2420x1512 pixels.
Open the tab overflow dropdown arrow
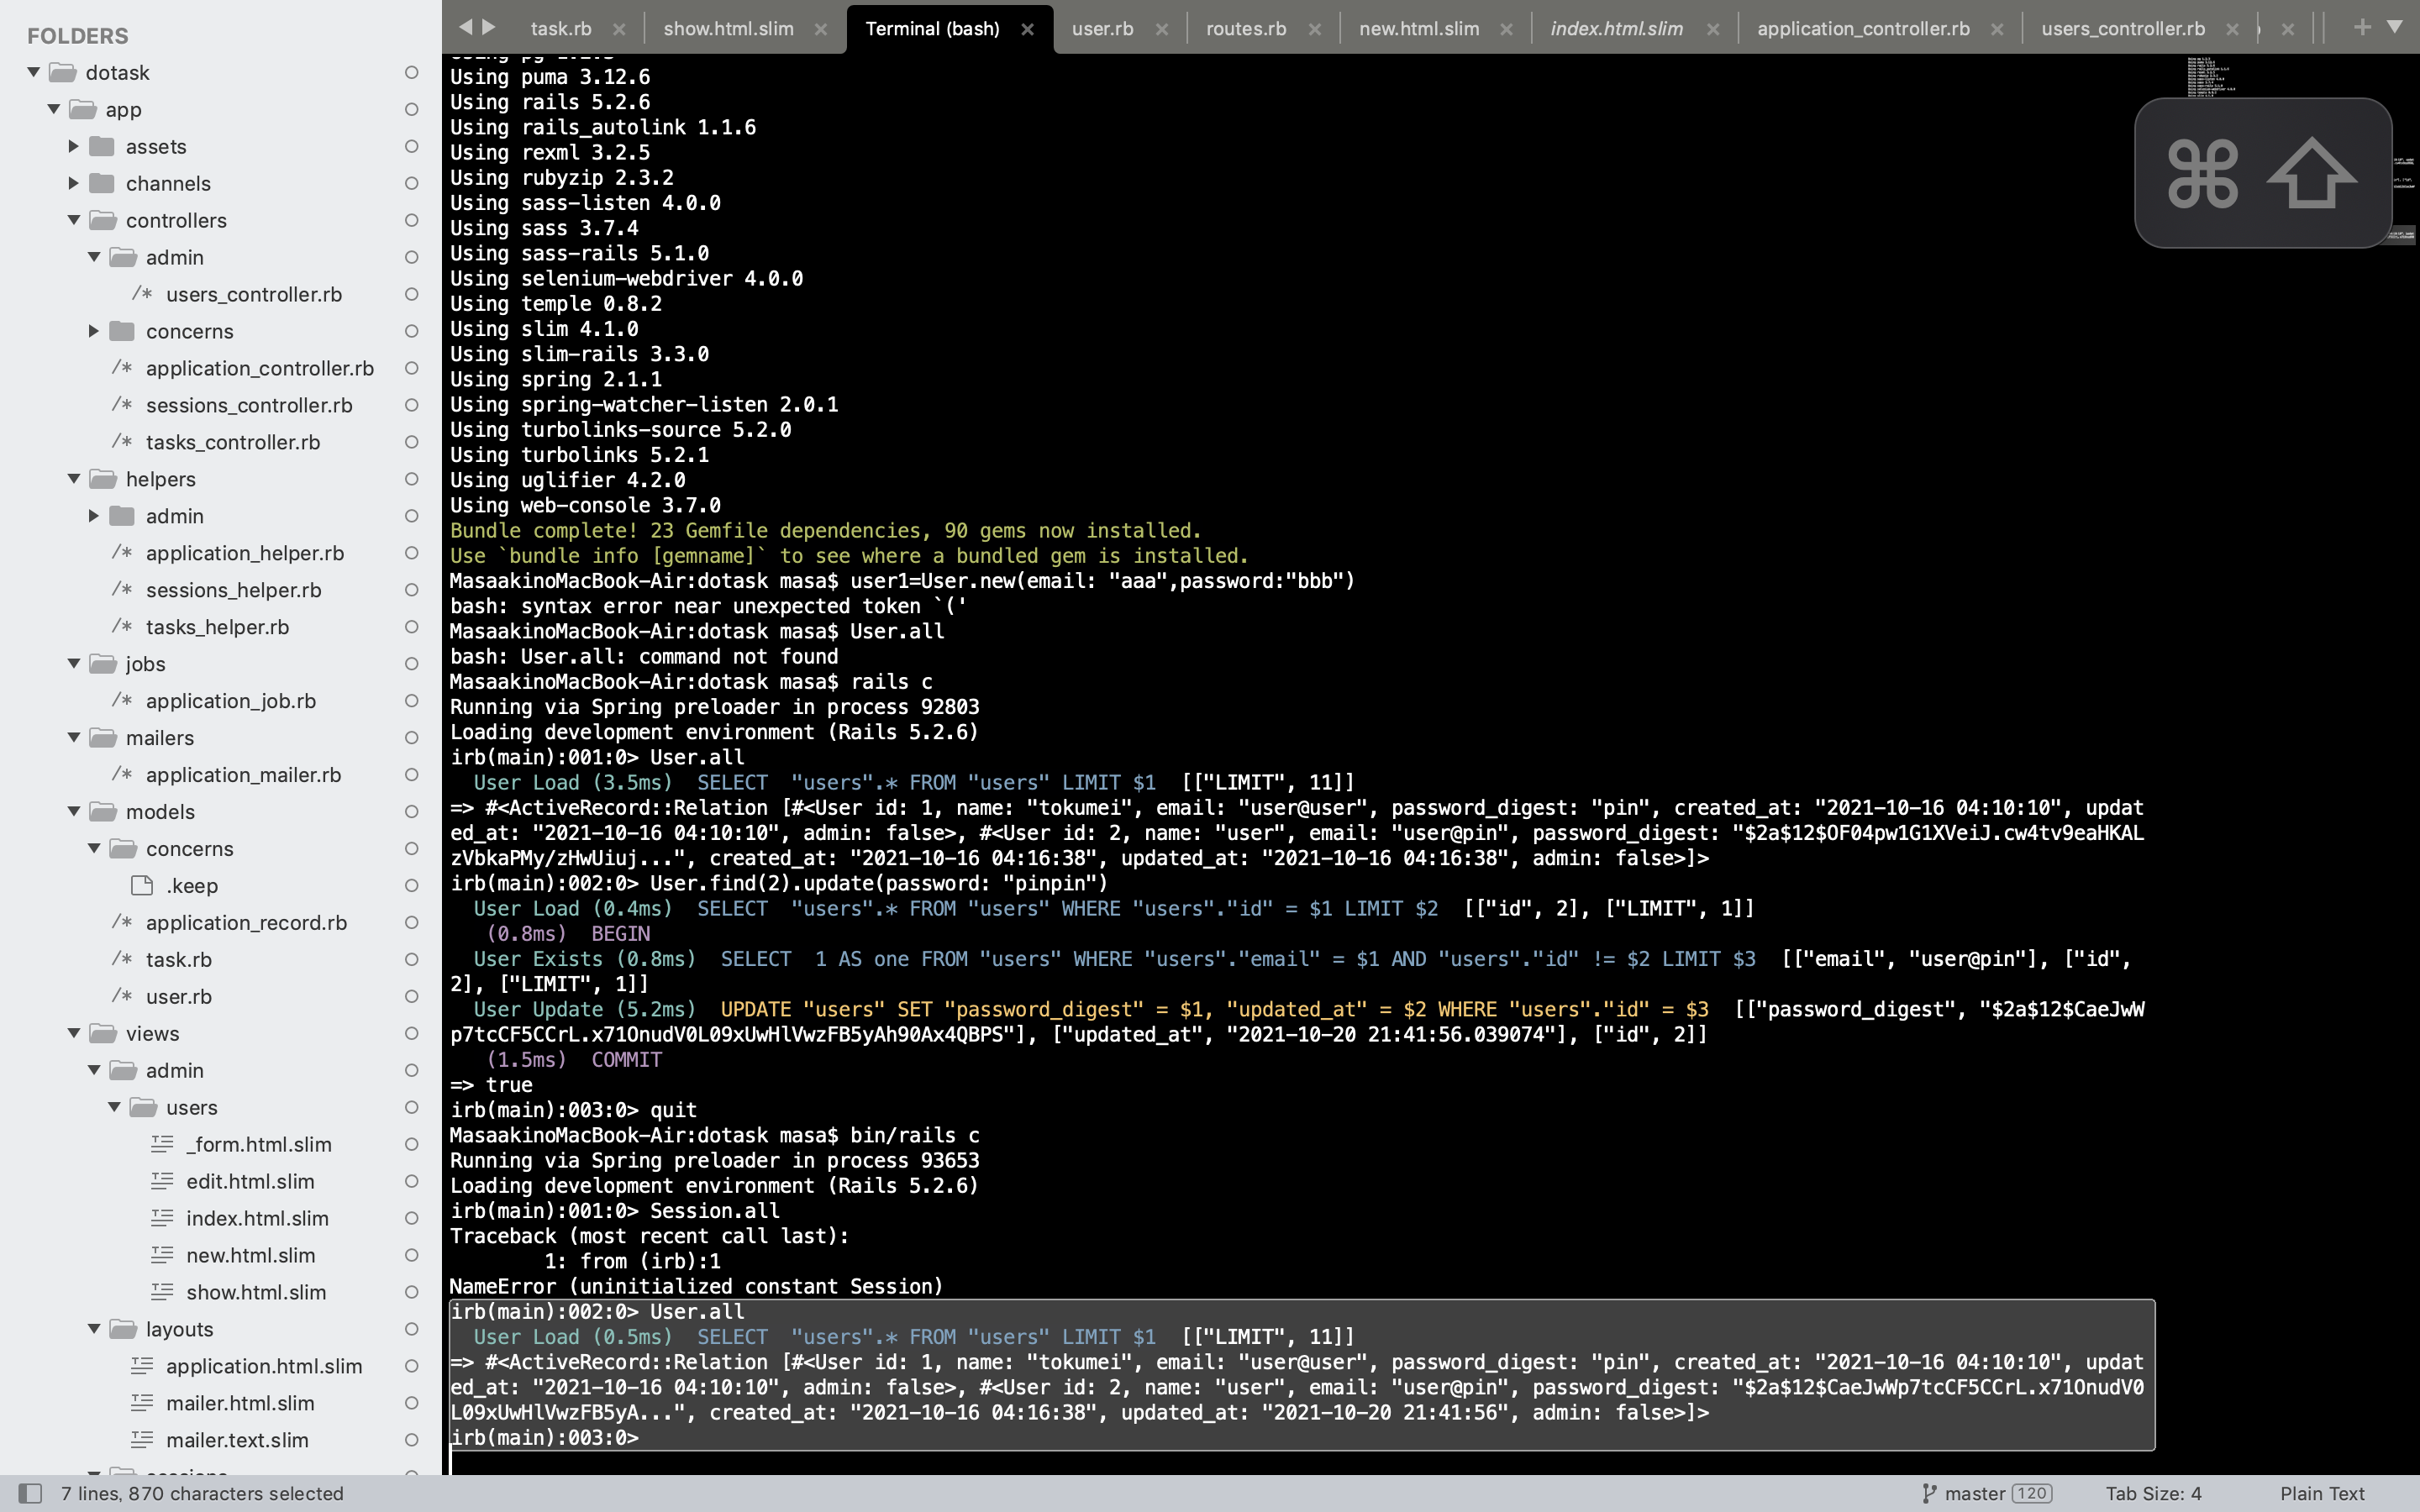click(2396, 27)
